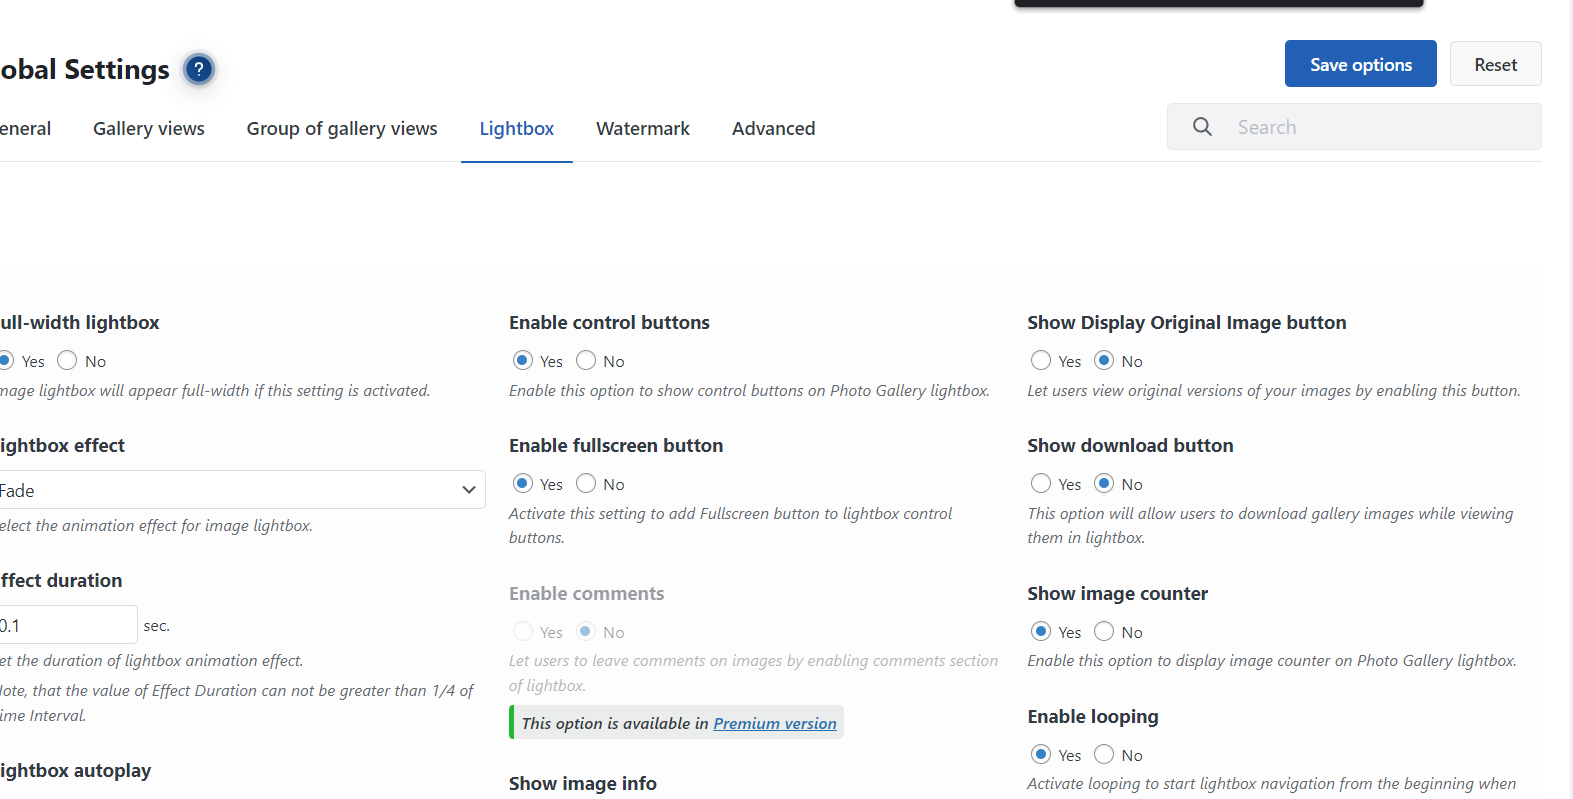1573x799 pixels.
Task: Focus the Search text field
Action: (1380, 127)
